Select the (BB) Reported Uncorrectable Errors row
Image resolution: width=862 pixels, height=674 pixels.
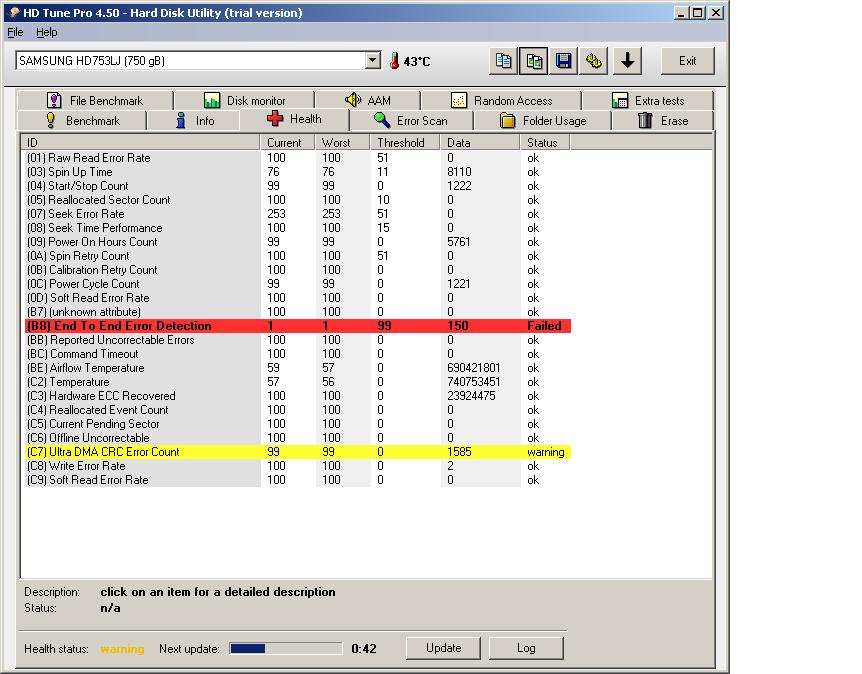click(298, 340)
